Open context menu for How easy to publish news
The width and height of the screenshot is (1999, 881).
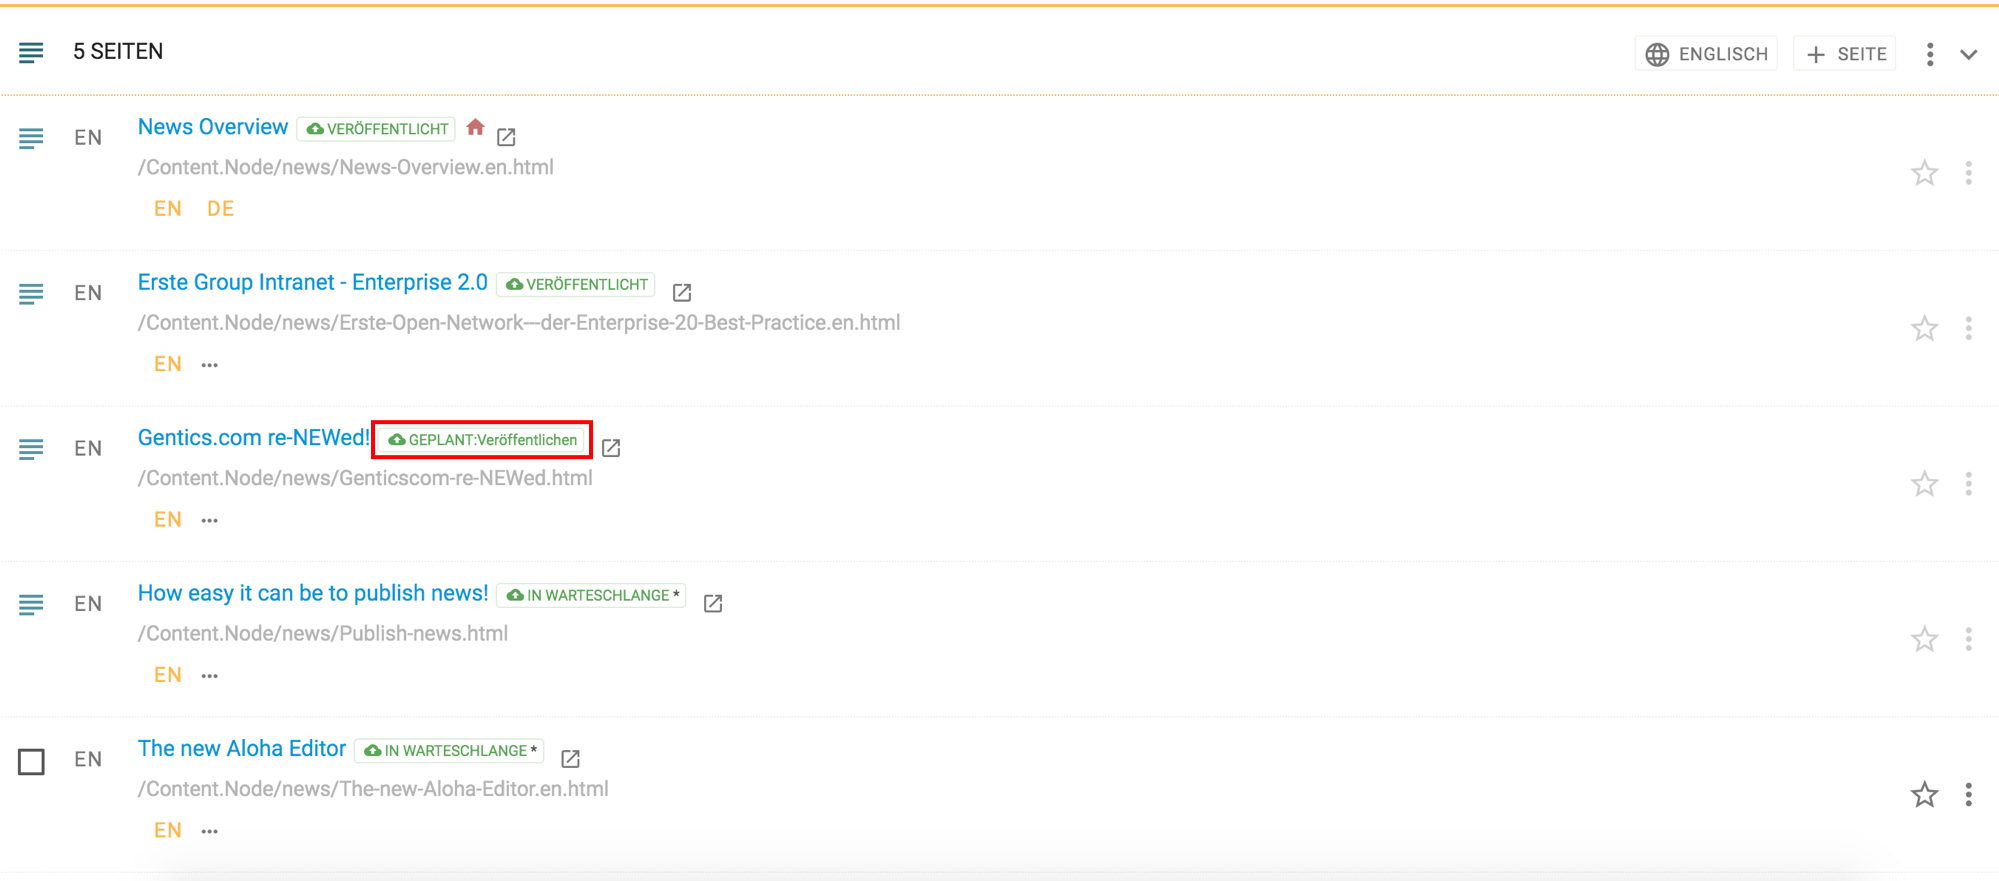click(1968, 639)
